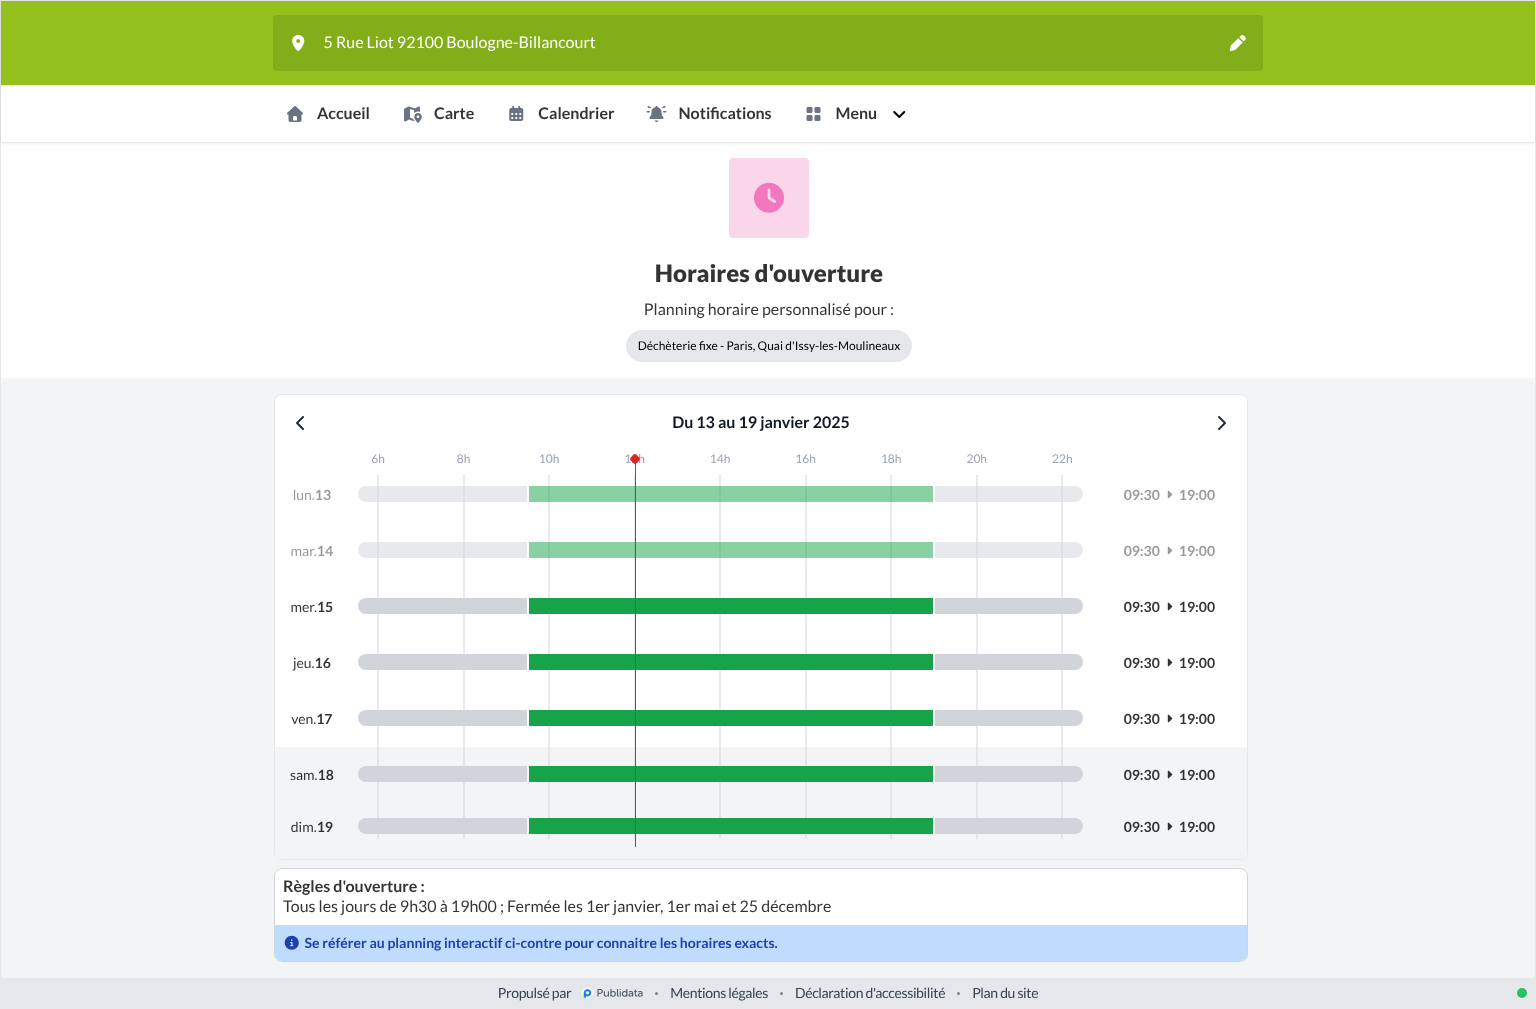Open the Menu navigation item
This screenshot has height=1009, width=1536.
856,114
